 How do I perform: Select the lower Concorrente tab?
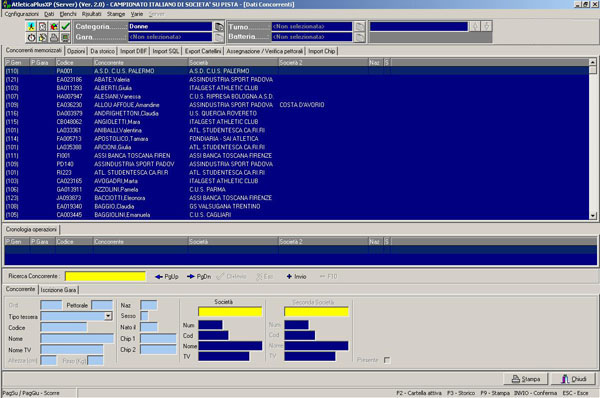[20, 289]
